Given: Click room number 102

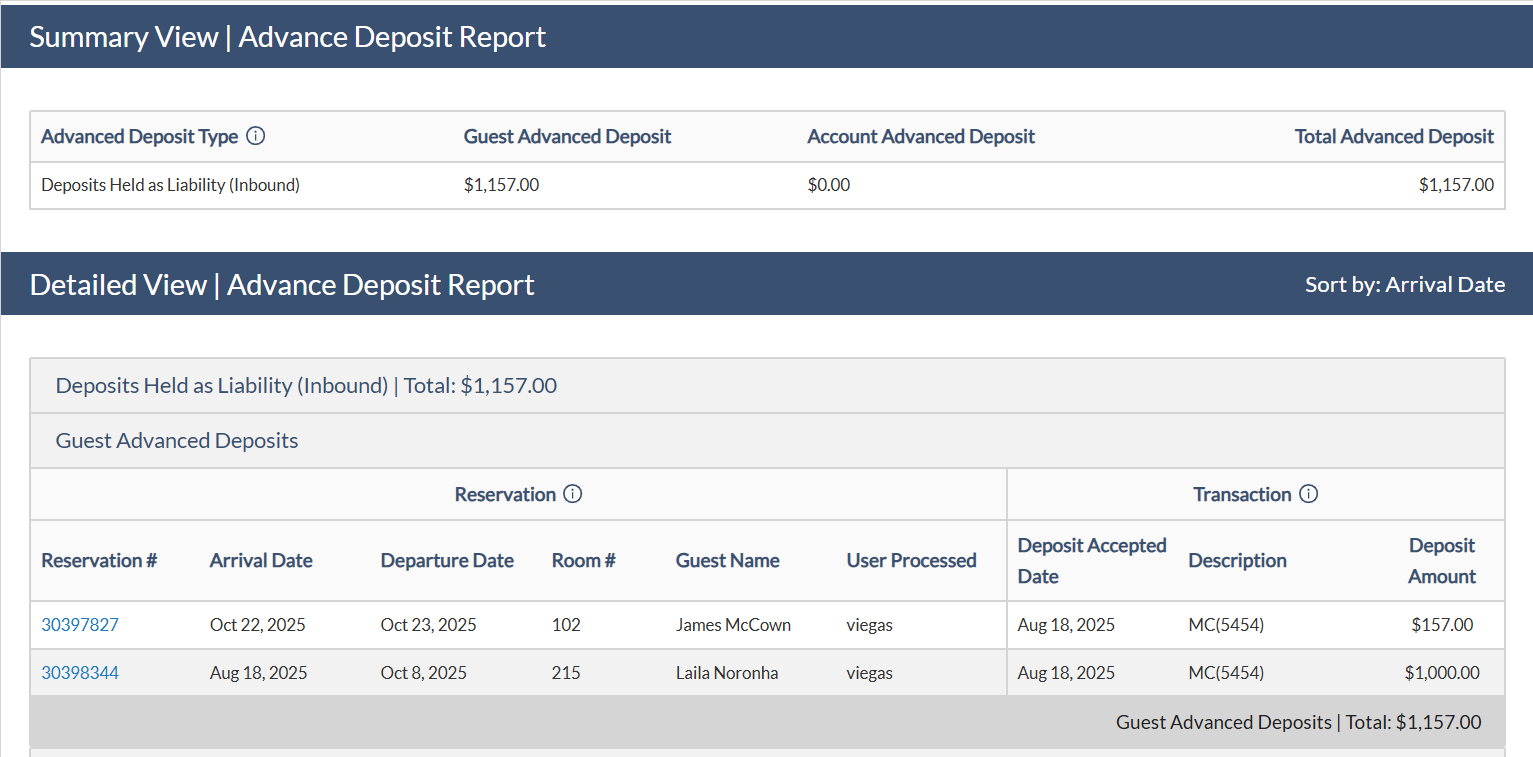Looking at the screenshot, I should pyautogui.click(x=566, y=625).
